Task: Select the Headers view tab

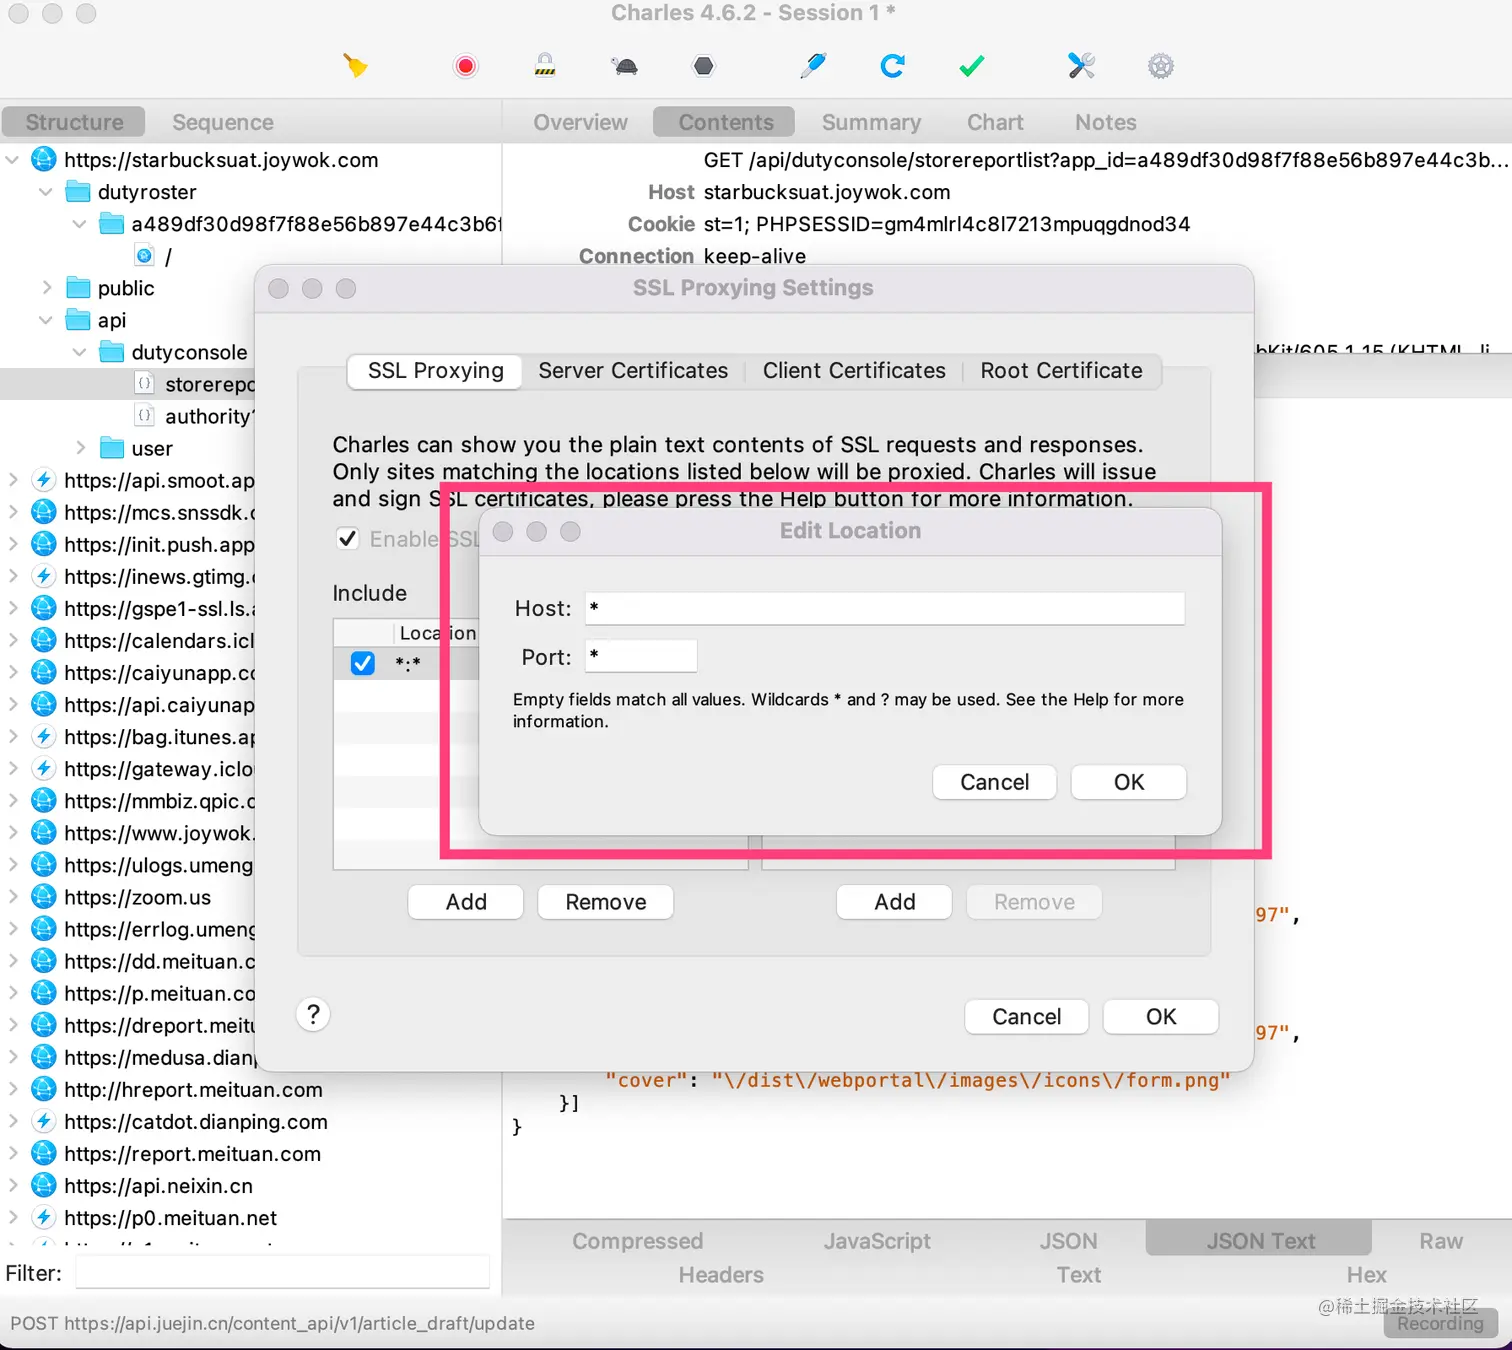Action: pyautogui.click(x=720, y=1275)
